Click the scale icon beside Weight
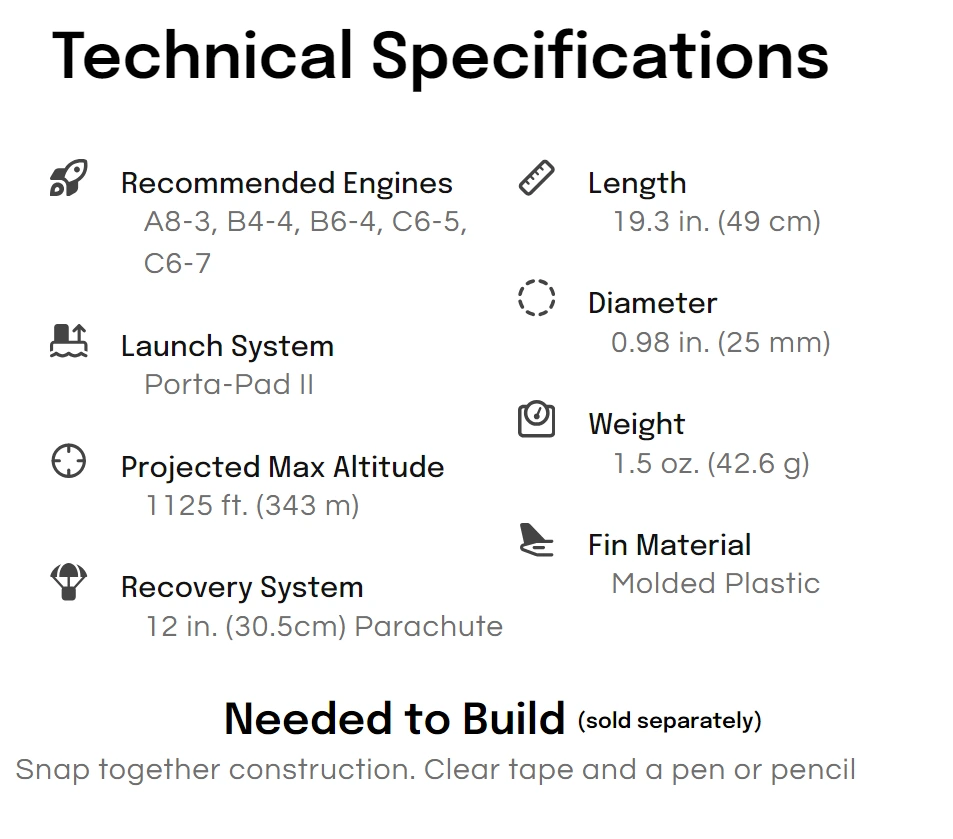This screenshot has height=839, width=953. 537,419
